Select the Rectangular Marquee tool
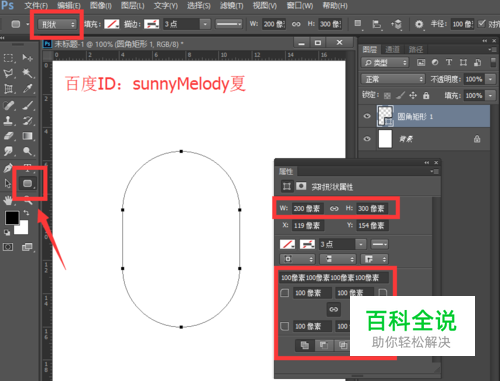The image size is (500, 381). [x=8, y=58]
